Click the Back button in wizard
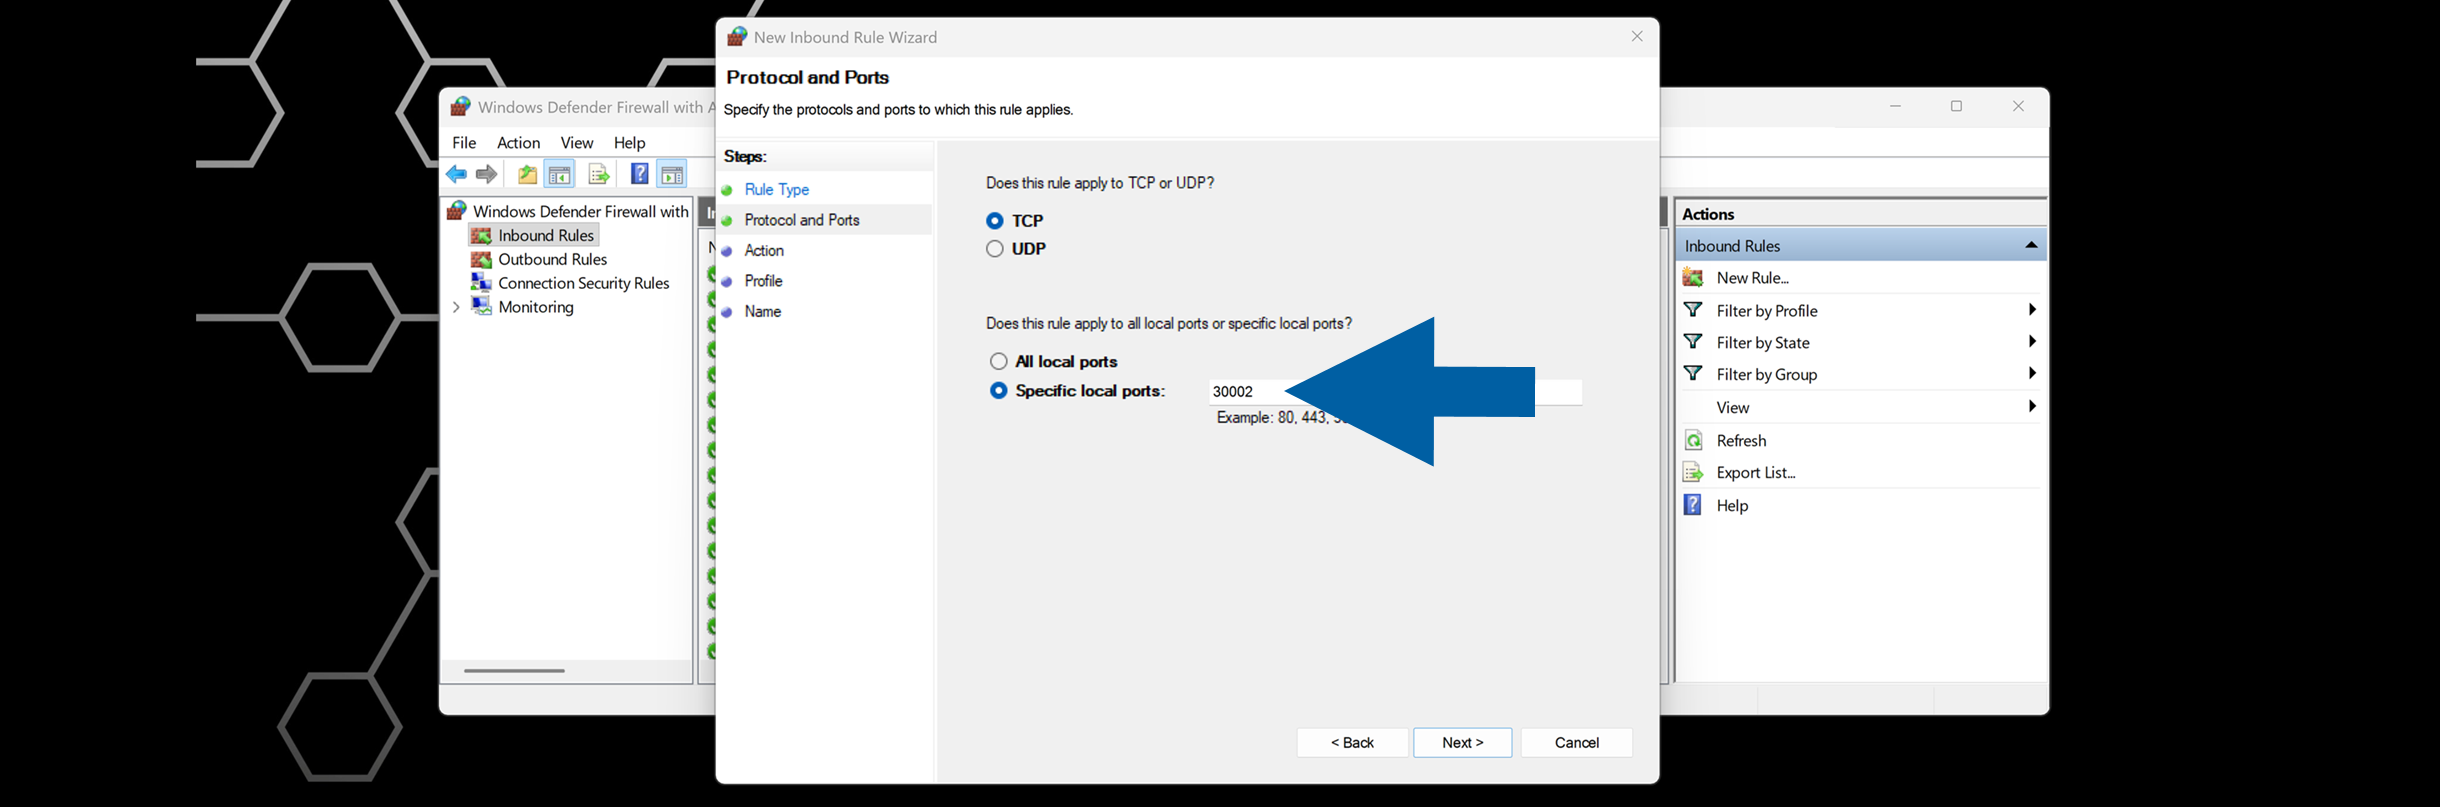This screenshot has height=807, width=2440. (1352, 742)
